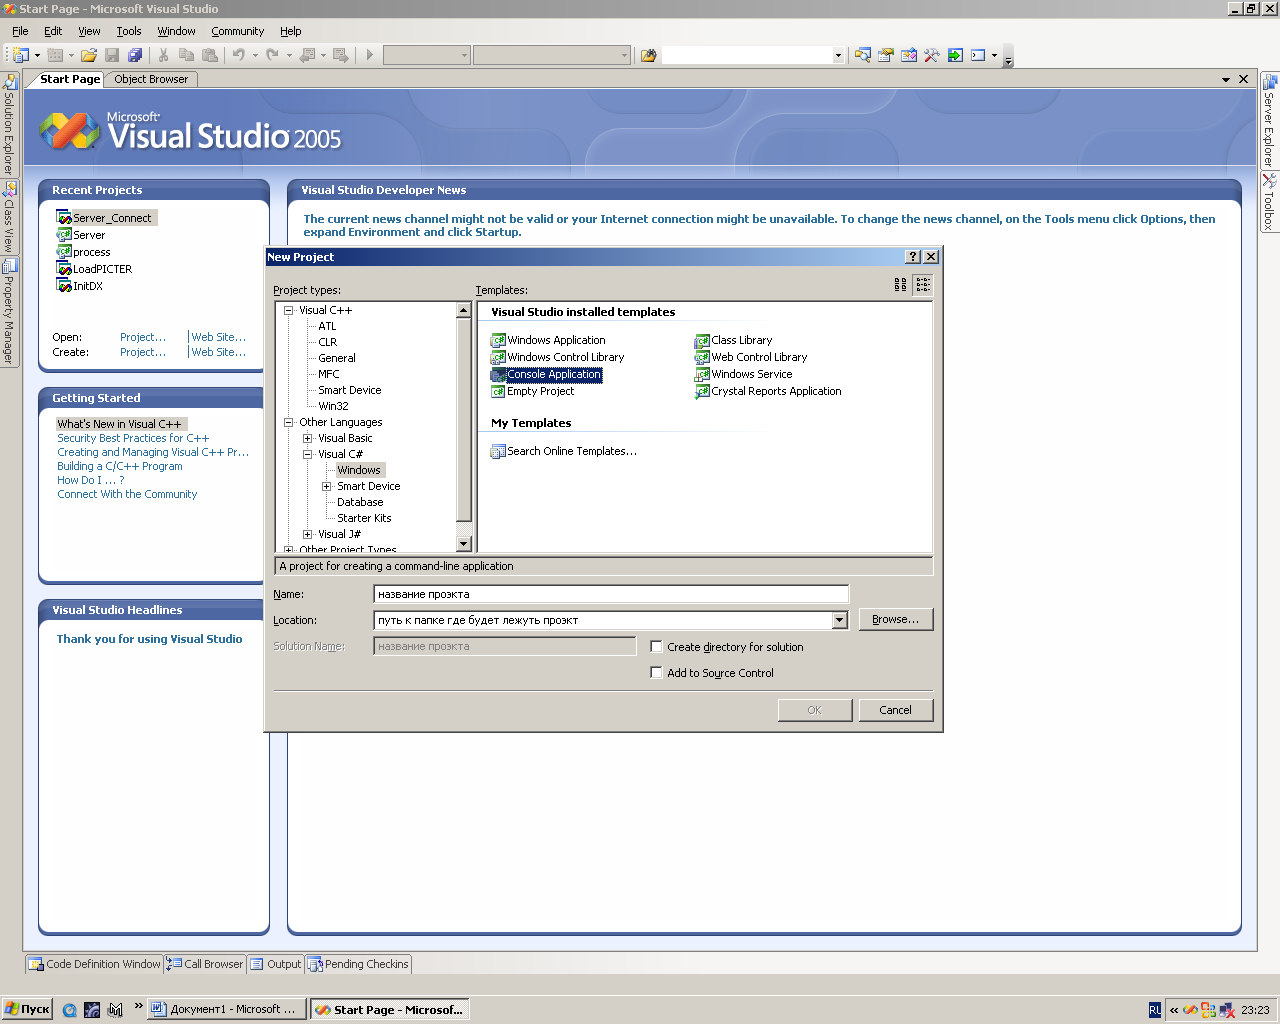
Task: Select the Crystal Reports Application template
Action: (768, 391)
